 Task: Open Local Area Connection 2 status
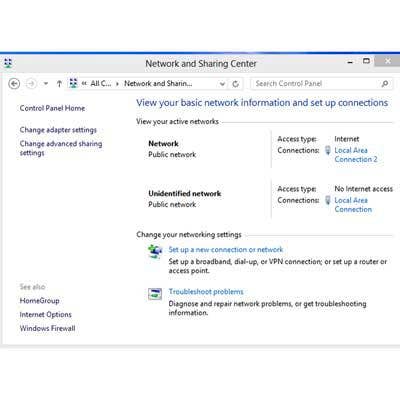coord(356,155)
